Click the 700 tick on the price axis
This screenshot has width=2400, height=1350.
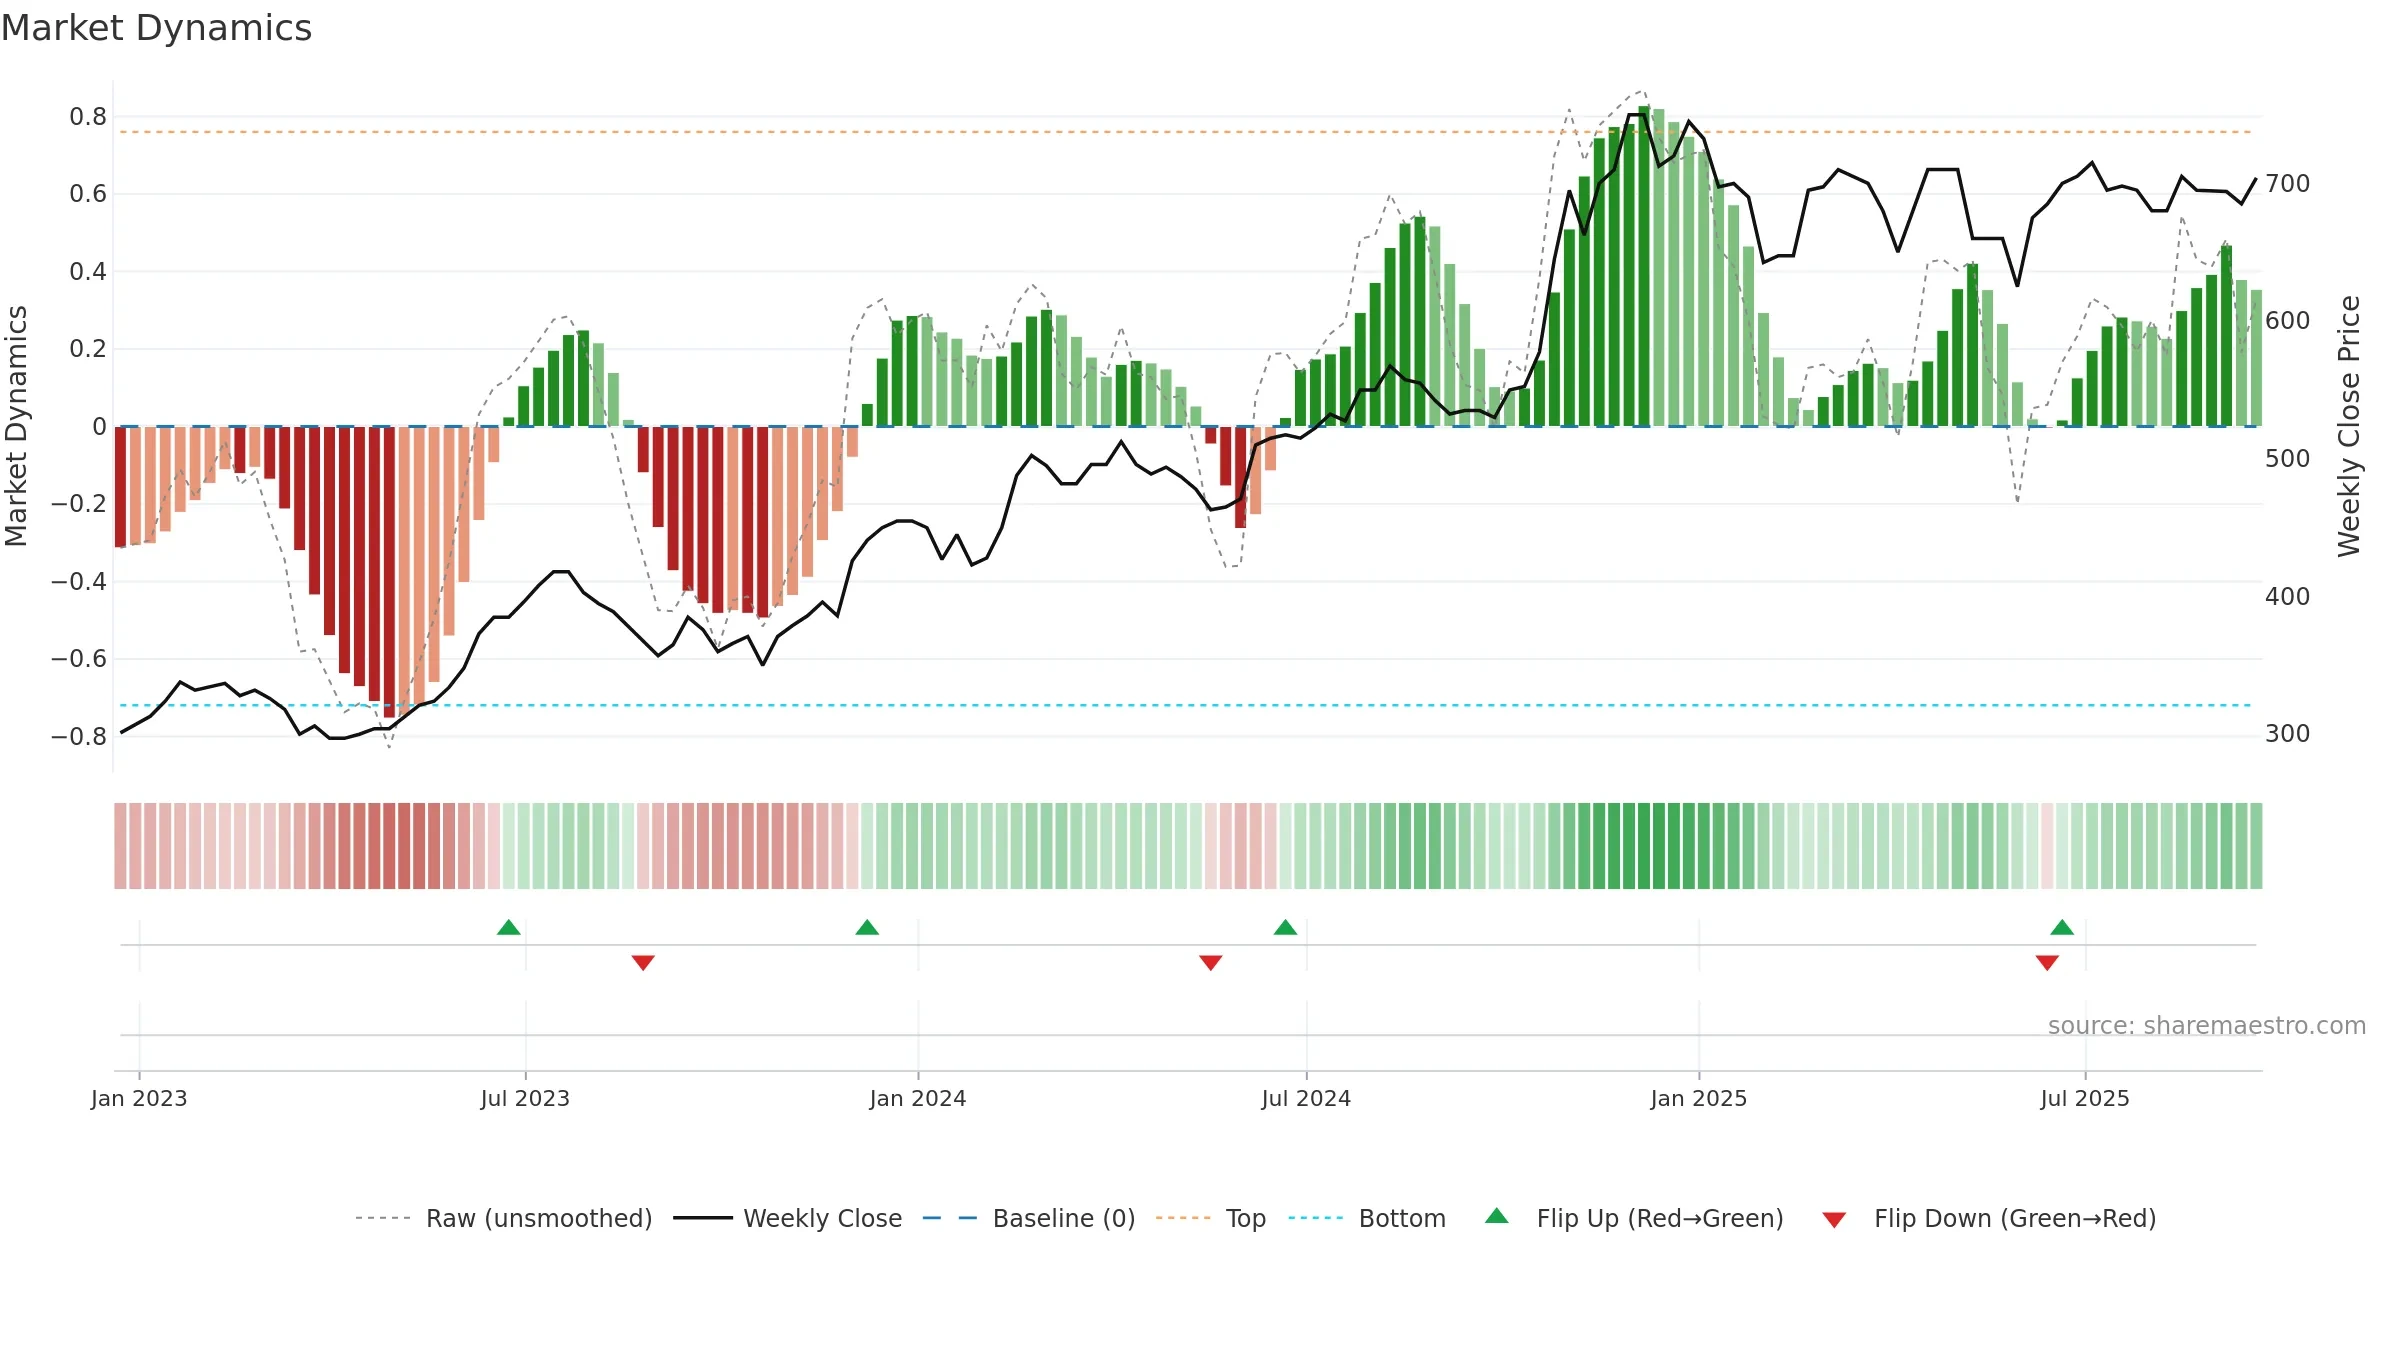[2288, 184]
